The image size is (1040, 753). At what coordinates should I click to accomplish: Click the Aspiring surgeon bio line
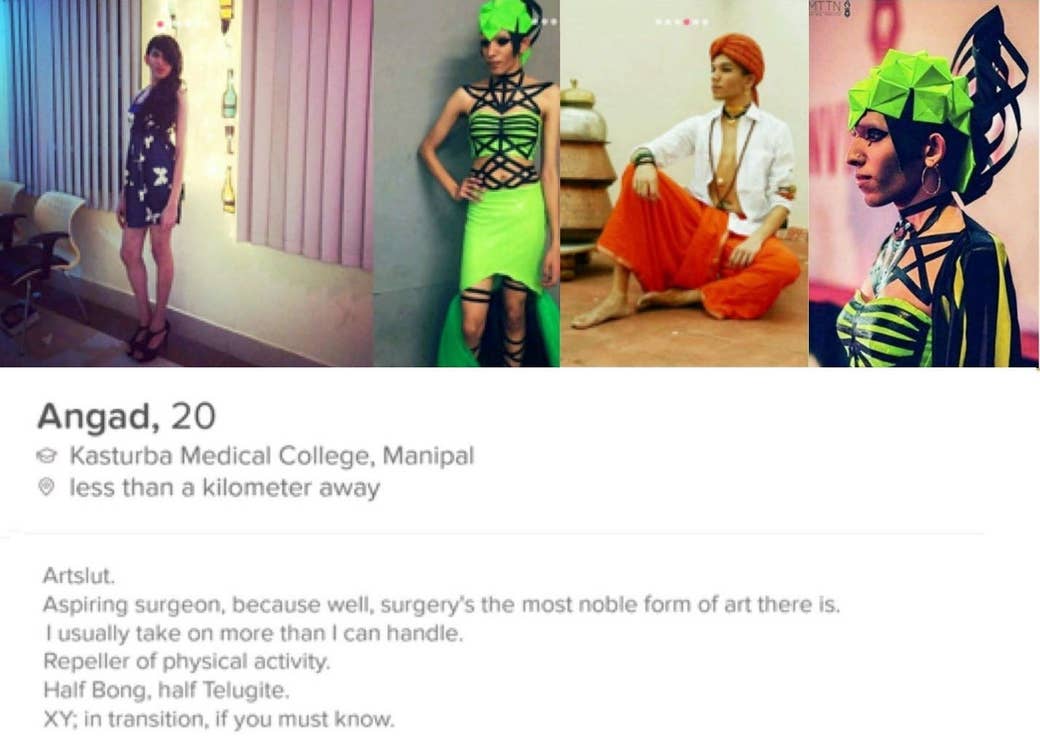441,605
